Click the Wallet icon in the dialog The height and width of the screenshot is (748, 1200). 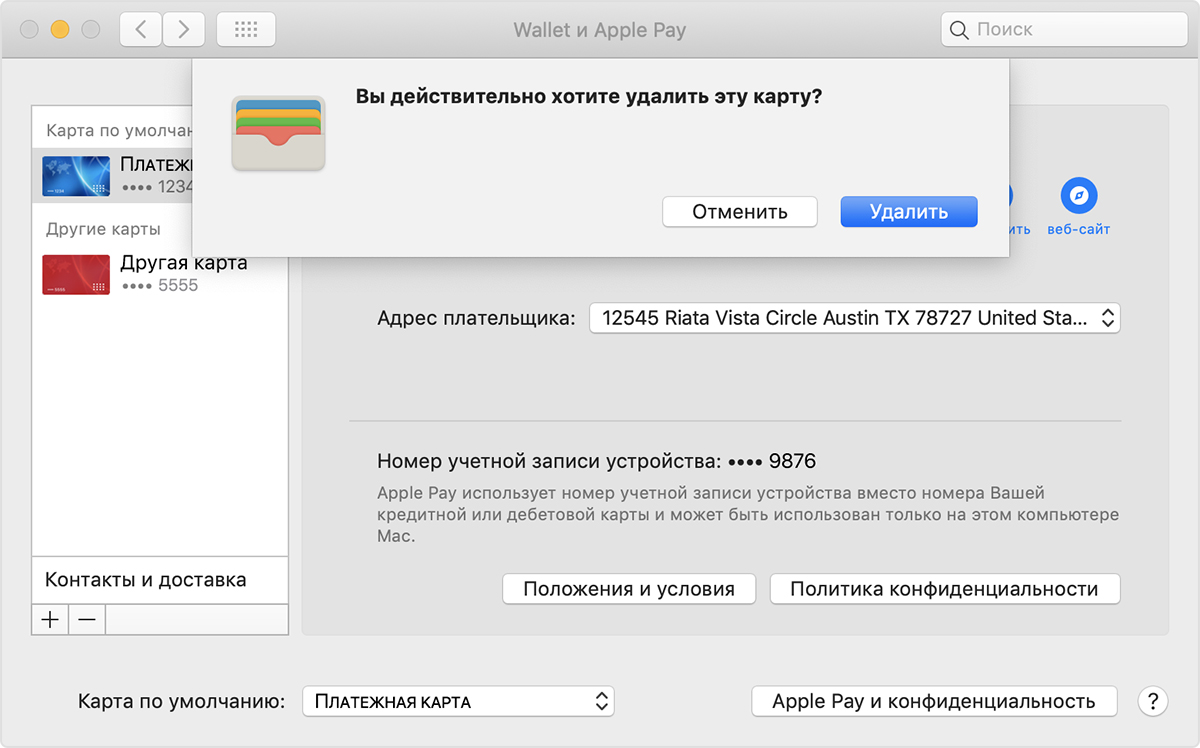[x=278, y=134]
